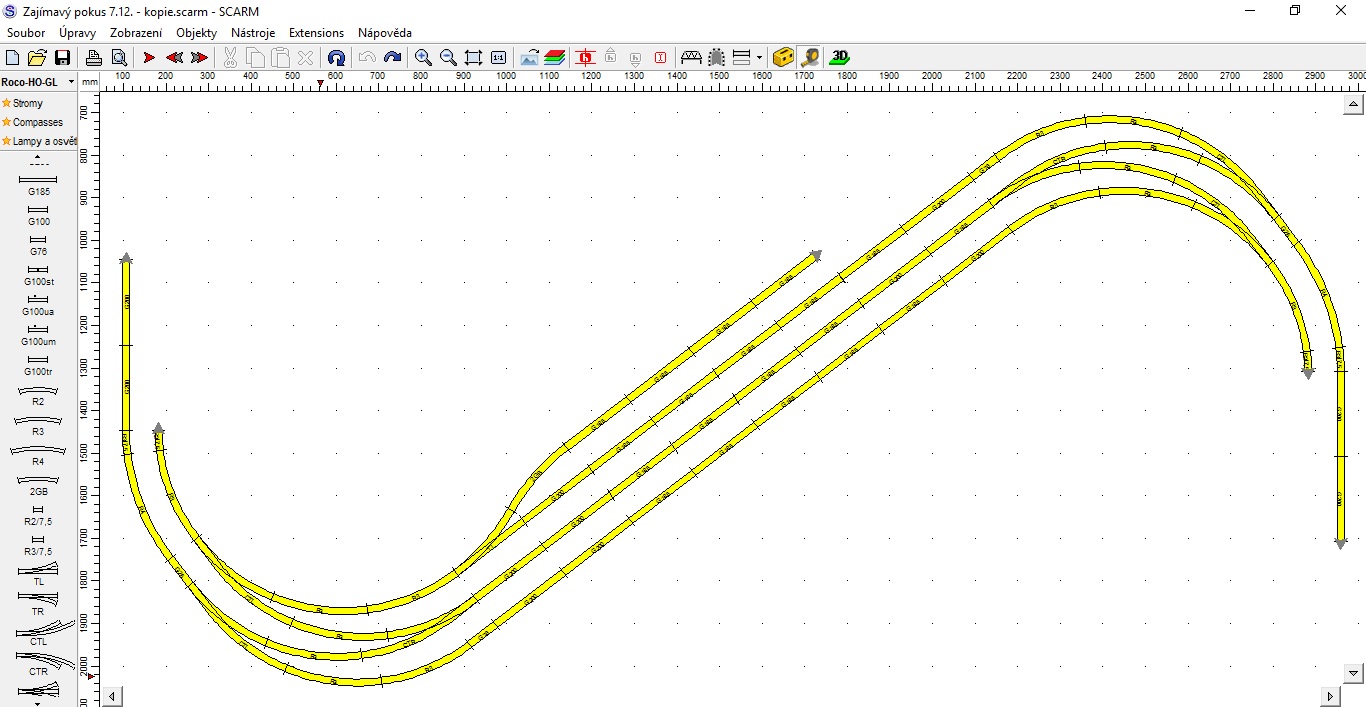Viewport: 1366px width, 707px height.
Task: Click the Zoom Out magnifier icon
Action: click(x=448, y=58)
